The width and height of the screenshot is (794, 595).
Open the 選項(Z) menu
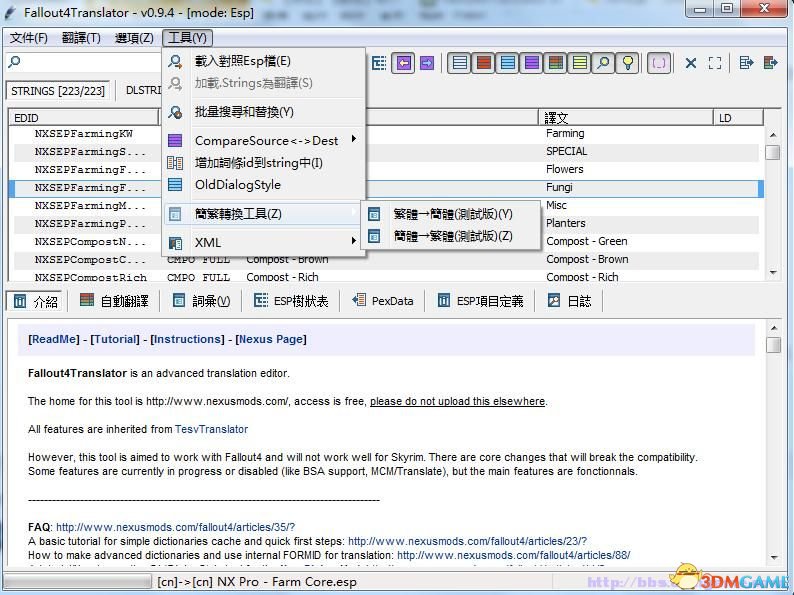134,38
